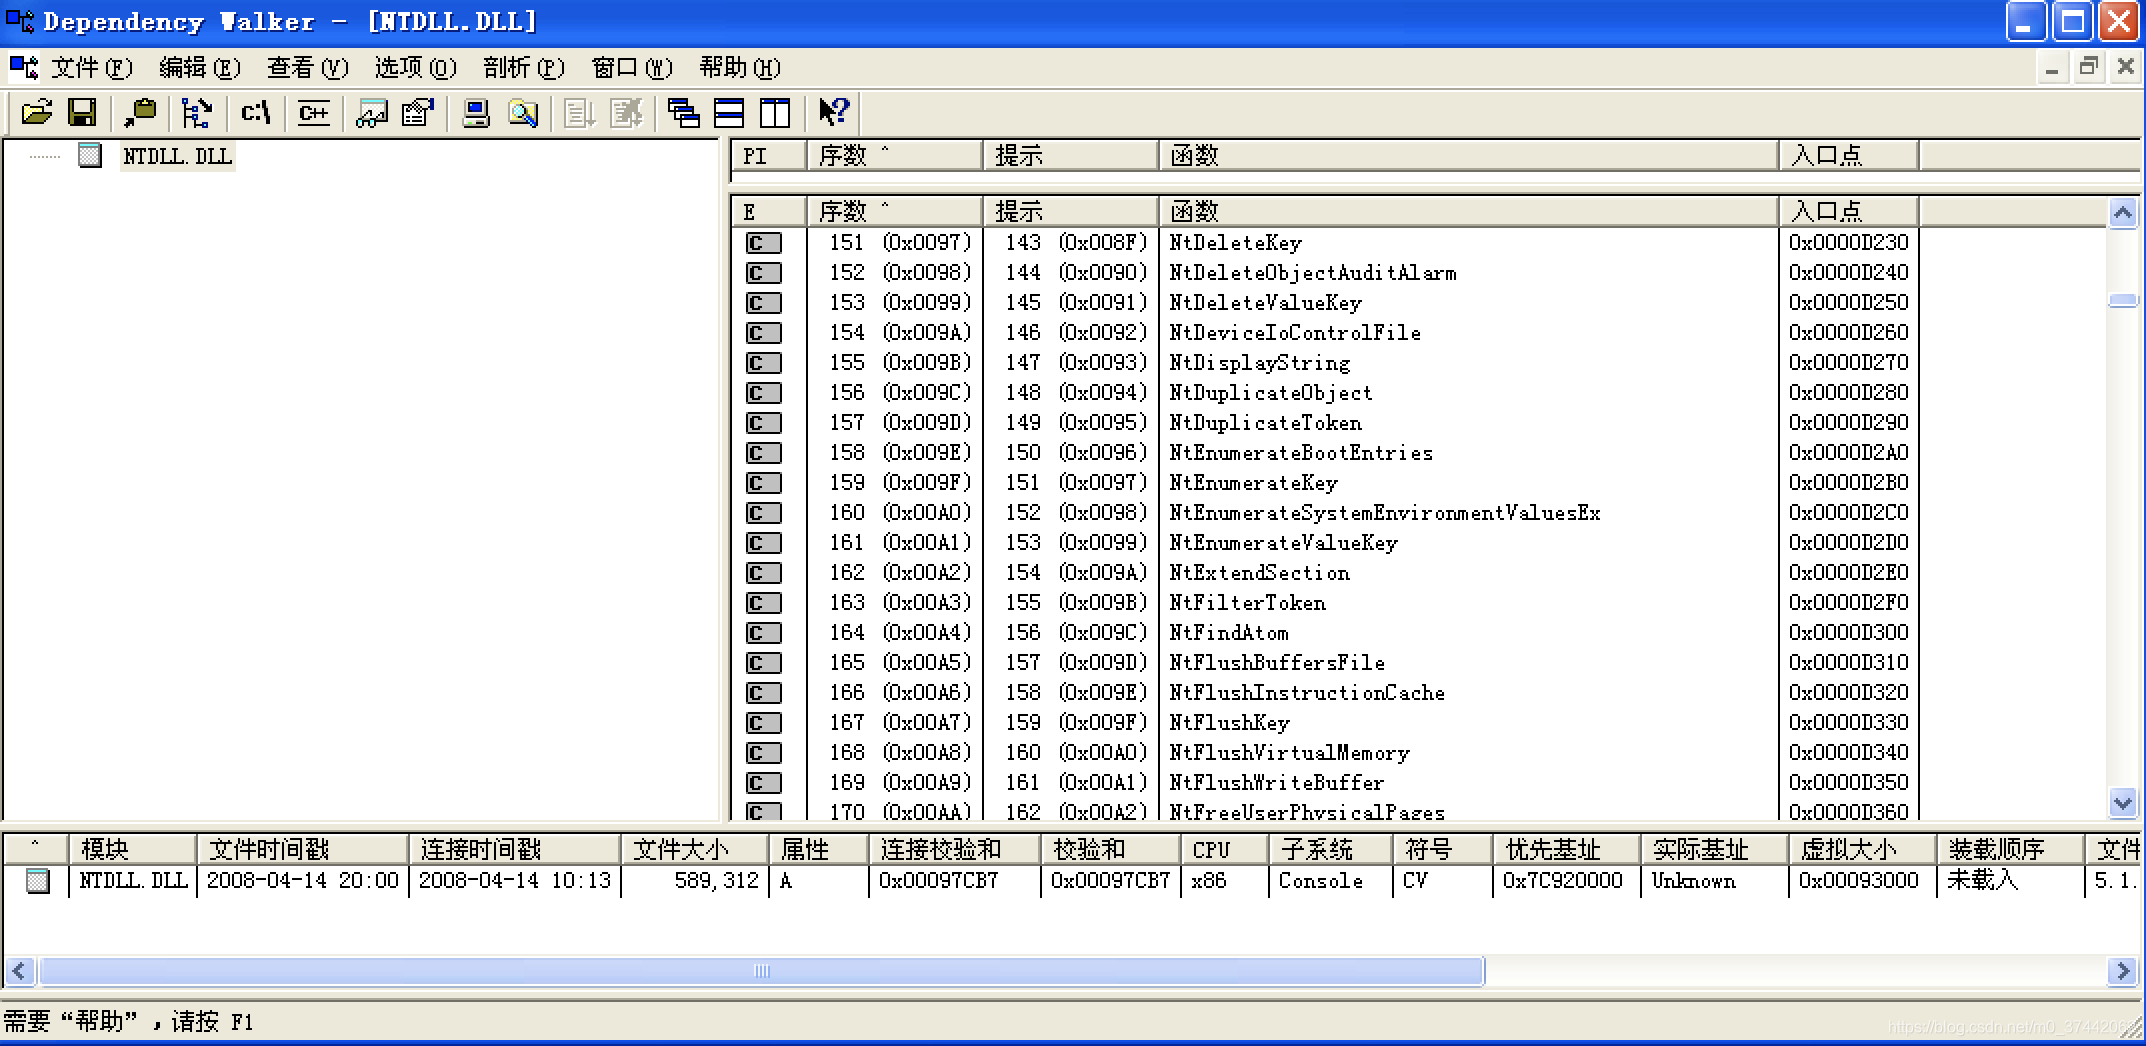Open the 窗口(W) menu
The image size is (2146, 1046).
632,67
